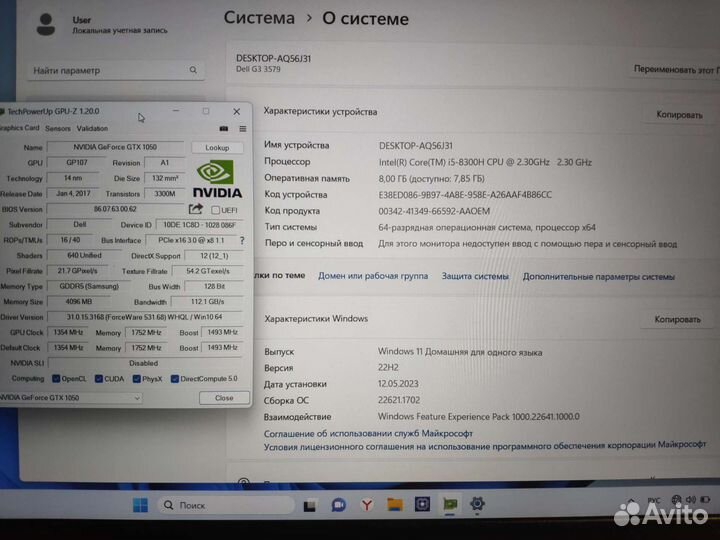Click the taskbar Поиск search box
The image size is (720, 540).
(x=226, y=505)
